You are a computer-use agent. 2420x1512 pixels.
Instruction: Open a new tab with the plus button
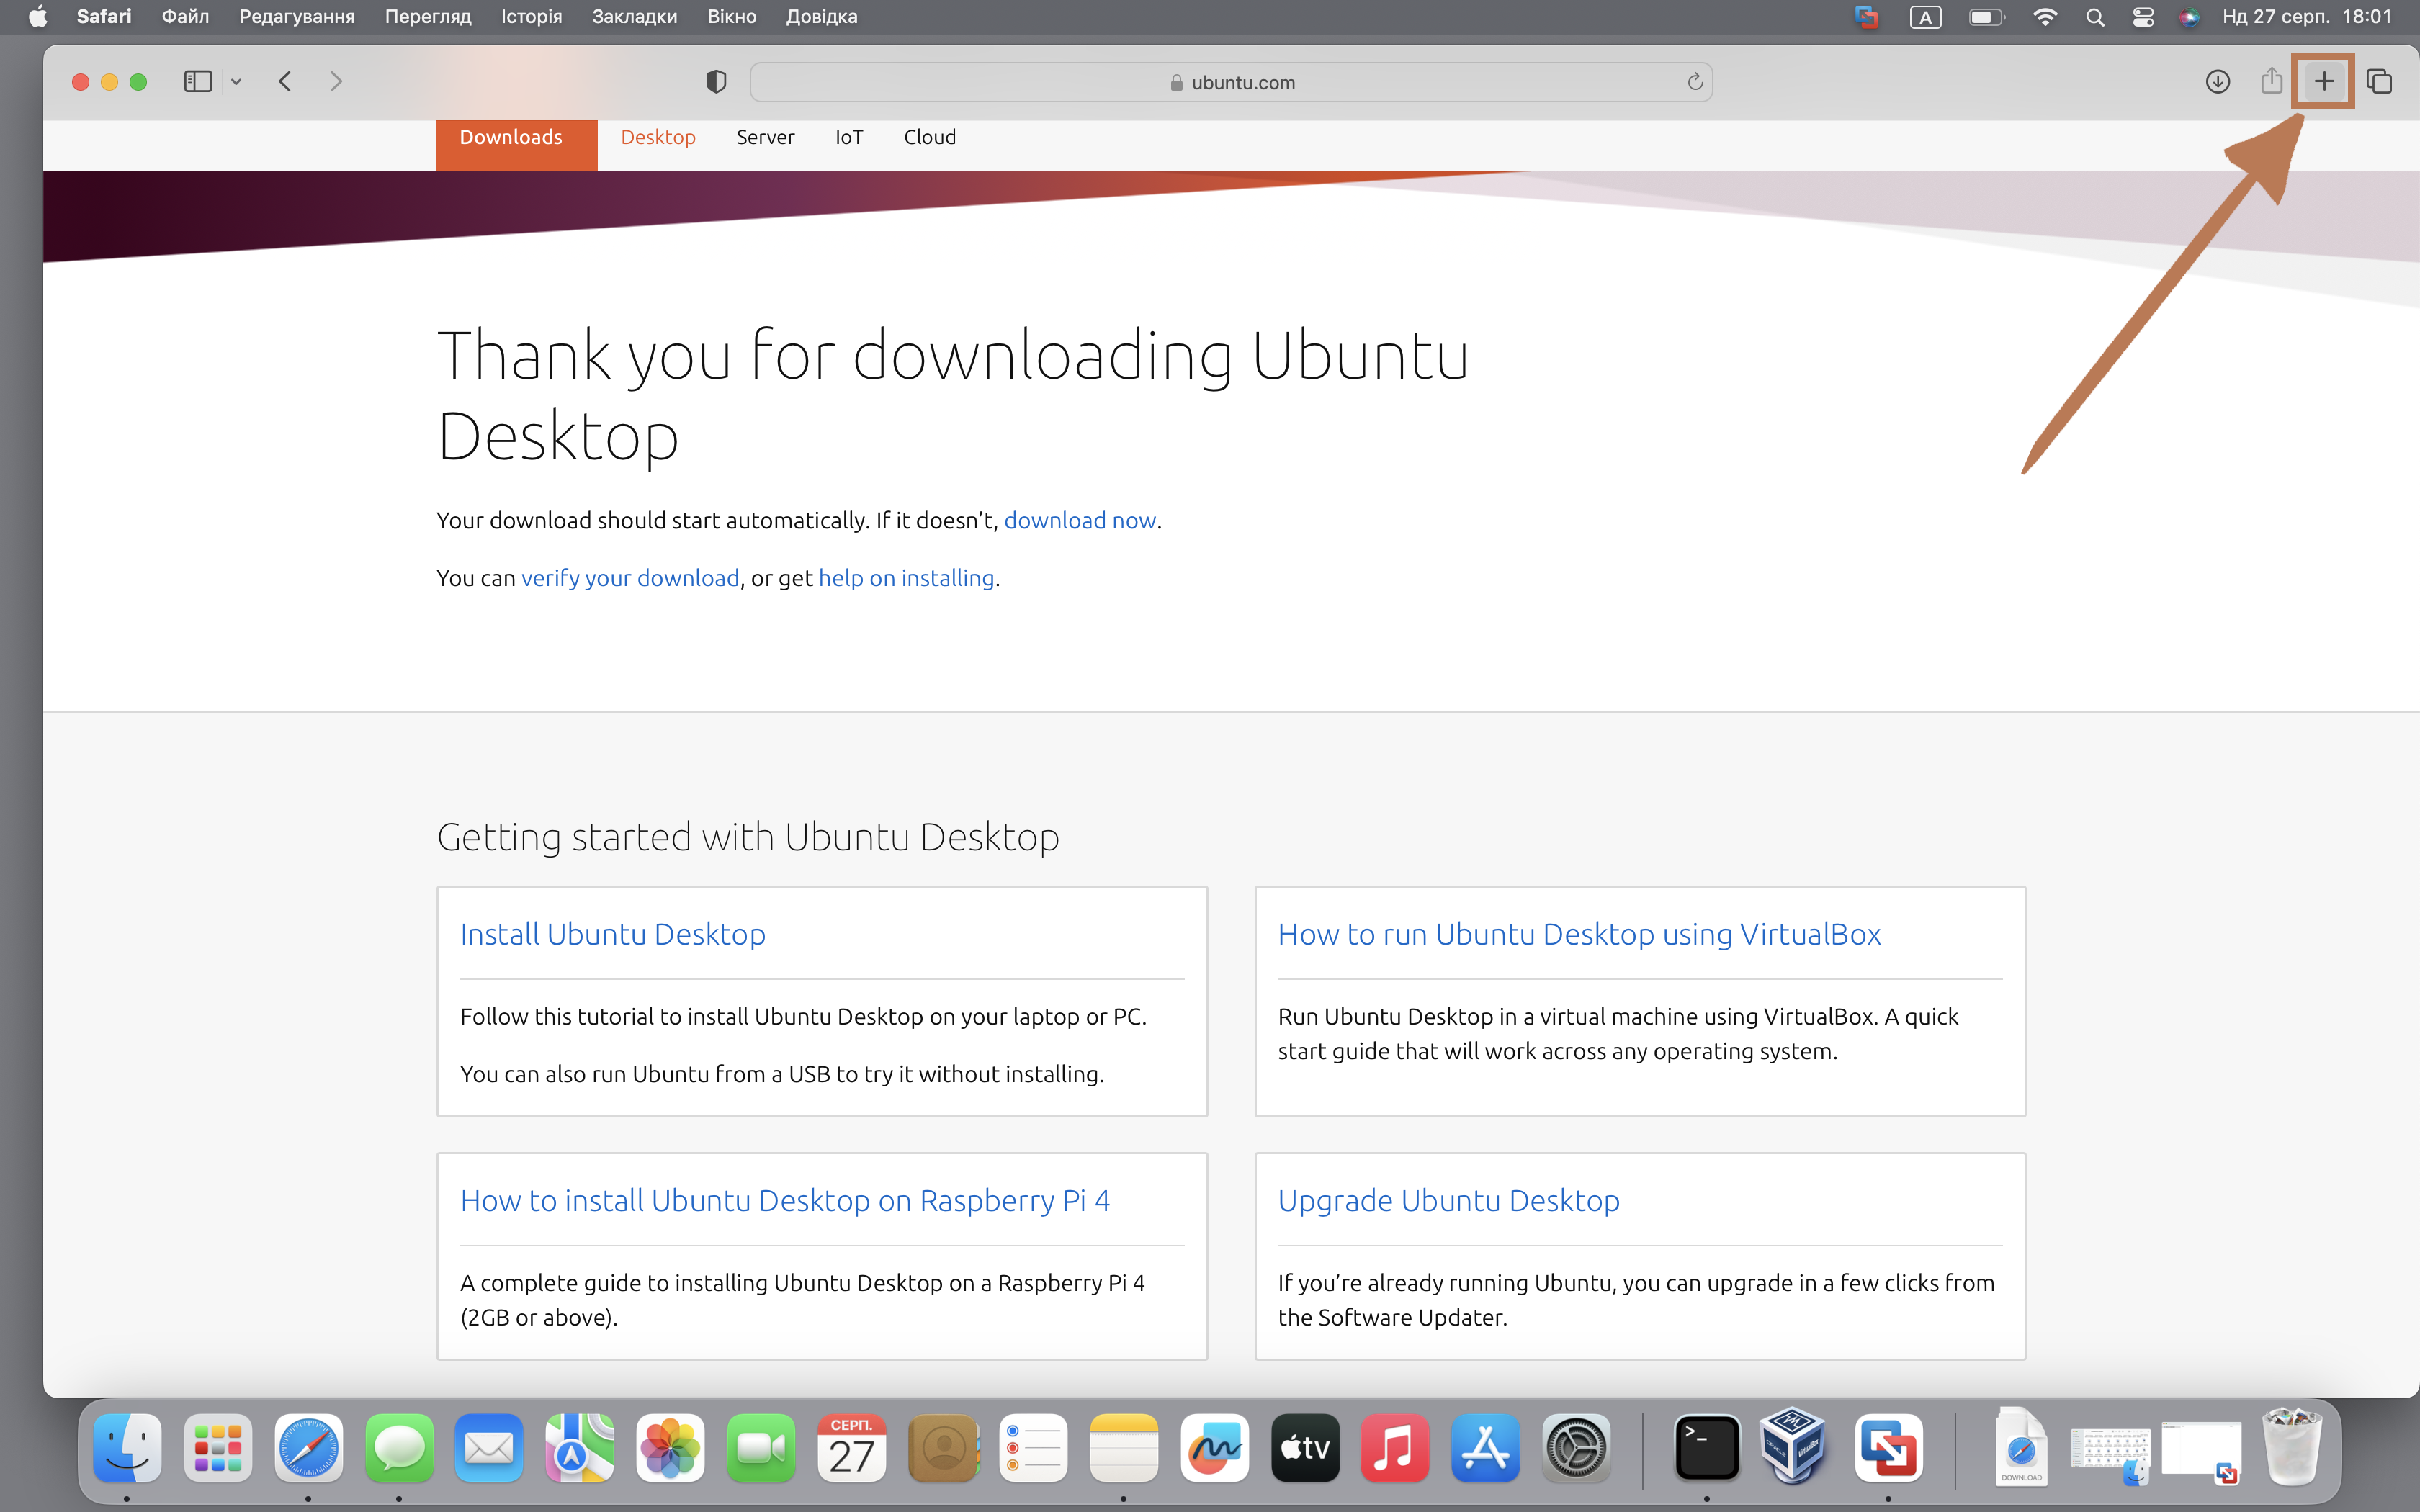2324,81
